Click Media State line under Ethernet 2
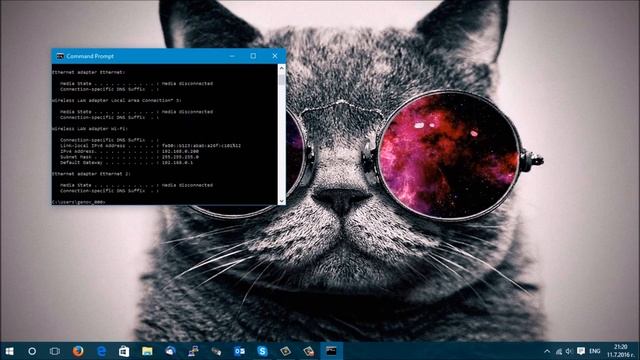The image size is (640, 360). pyautogui.click(x=136, y=185)
